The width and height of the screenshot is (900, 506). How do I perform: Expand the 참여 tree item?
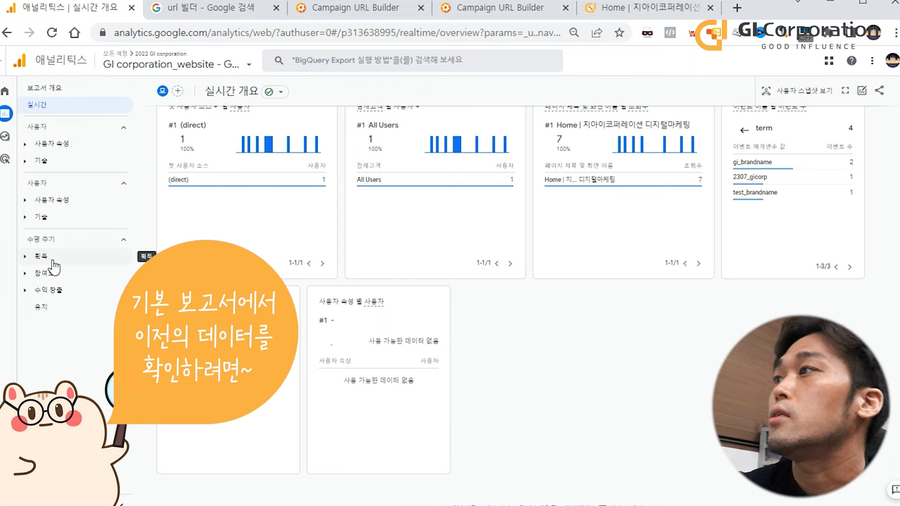(x=25, y=273)
